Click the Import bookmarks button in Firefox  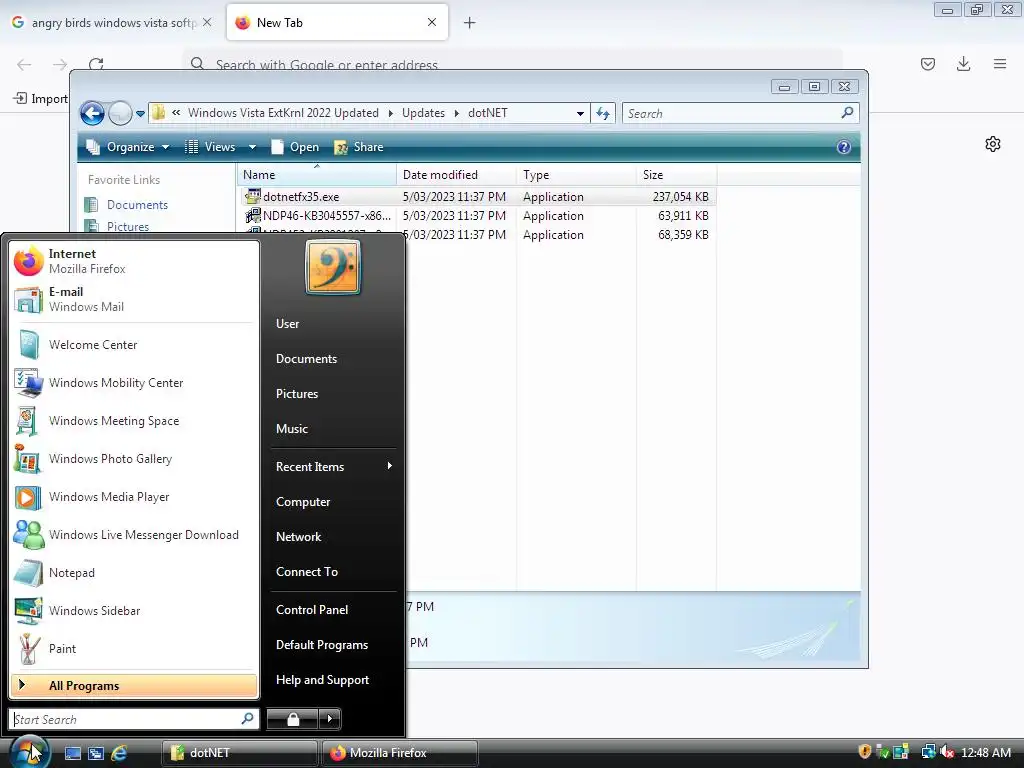[40, 98]
